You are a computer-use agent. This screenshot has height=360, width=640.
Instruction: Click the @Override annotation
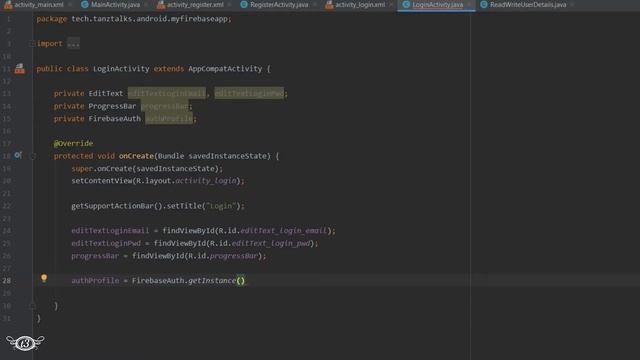point(73,143)
